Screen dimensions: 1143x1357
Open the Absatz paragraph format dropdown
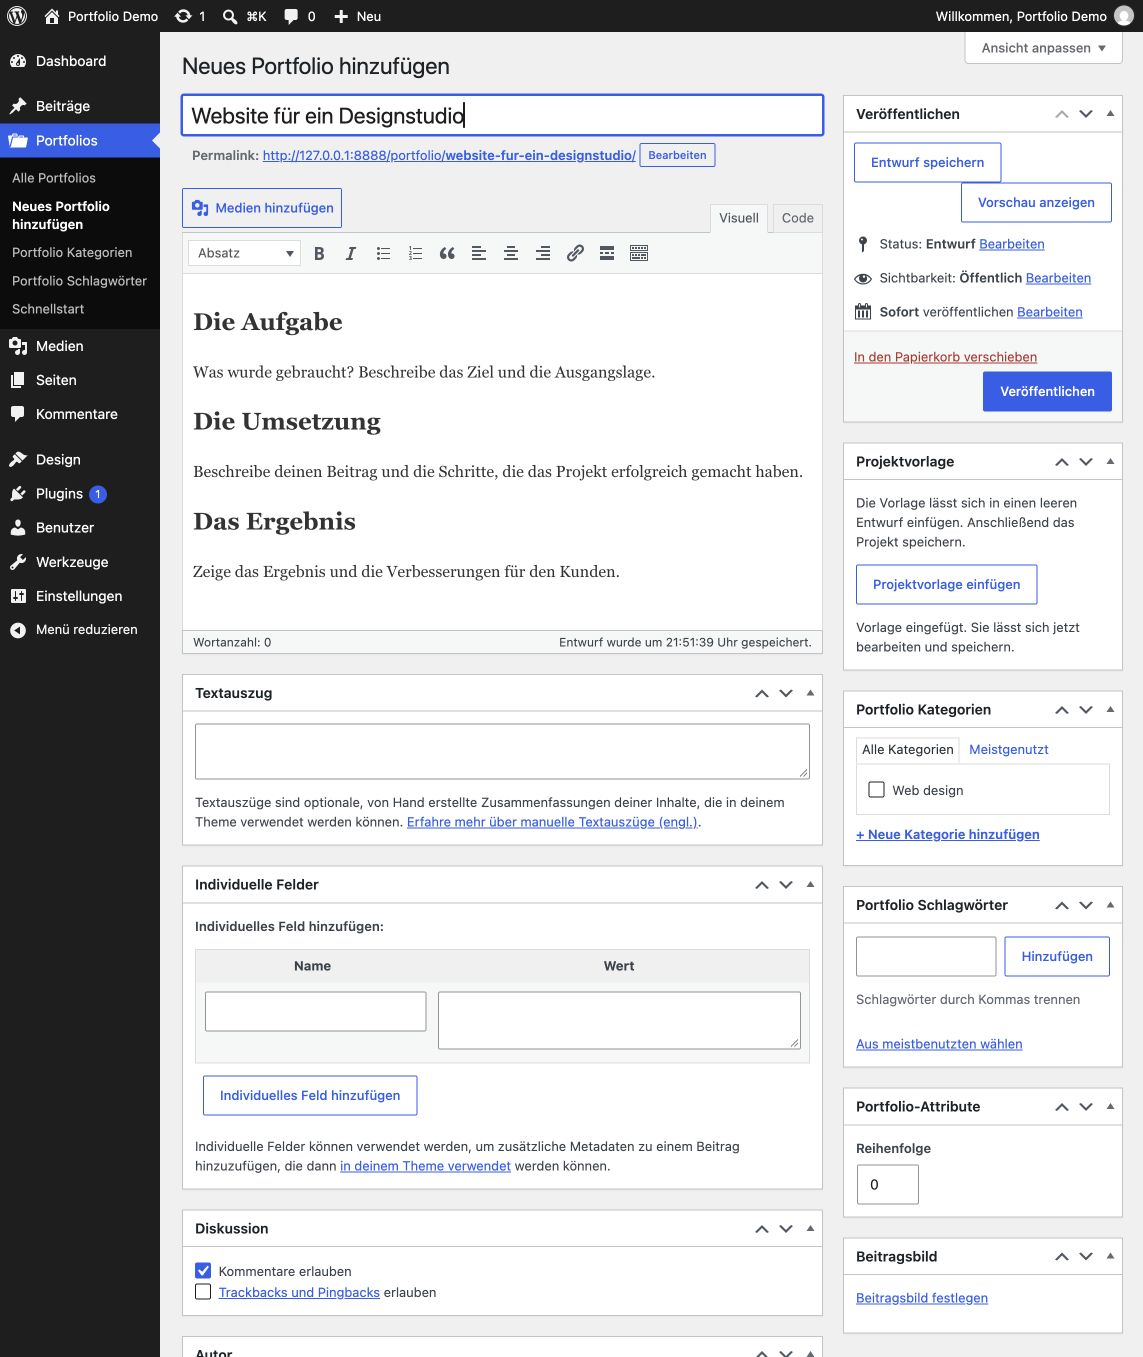tap(245, 253)
